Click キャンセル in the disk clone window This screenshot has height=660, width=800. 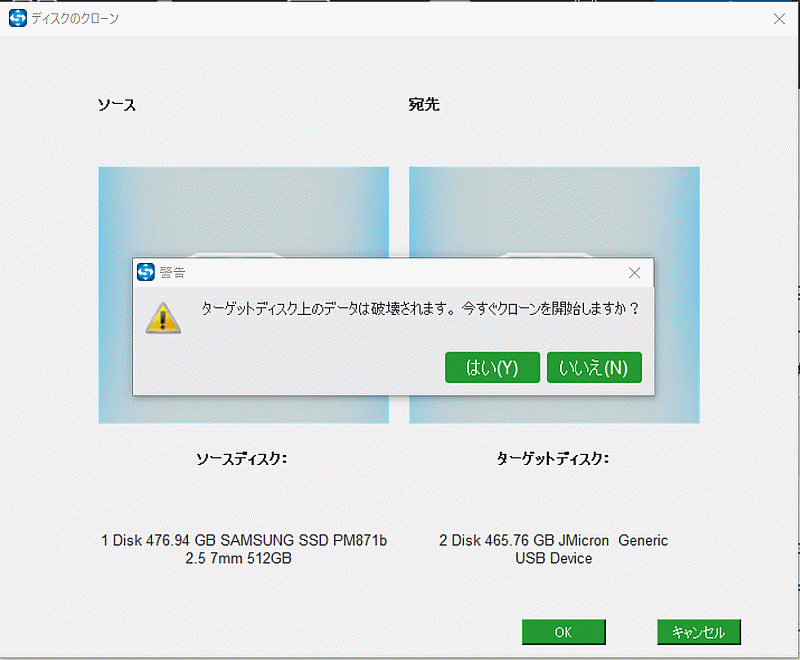tap(698, 632)
